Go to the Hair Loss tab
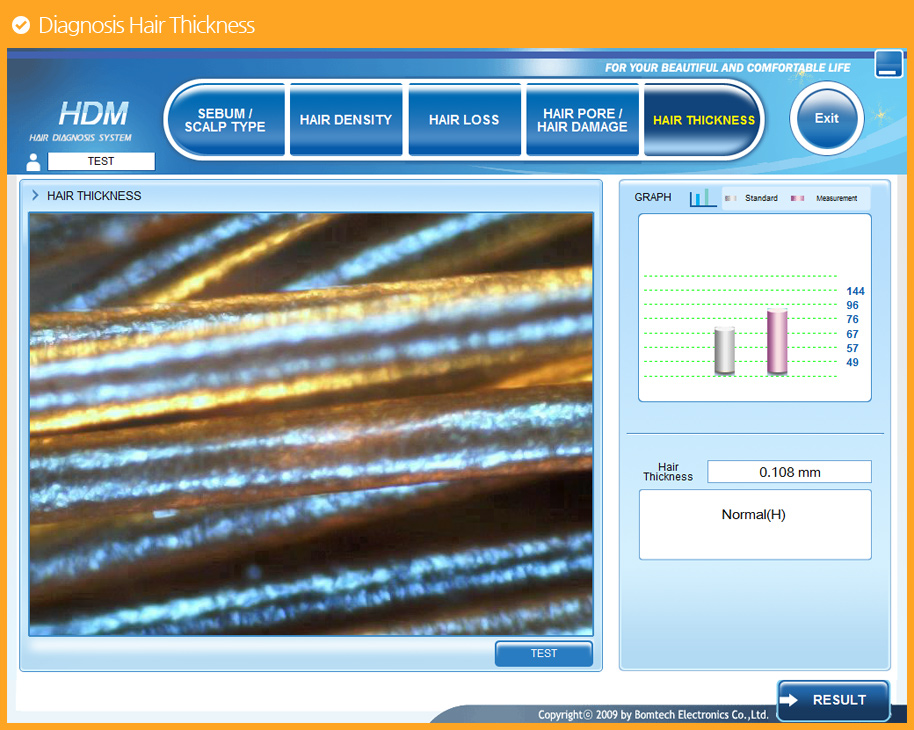914x730 pixels. point(464,120)
